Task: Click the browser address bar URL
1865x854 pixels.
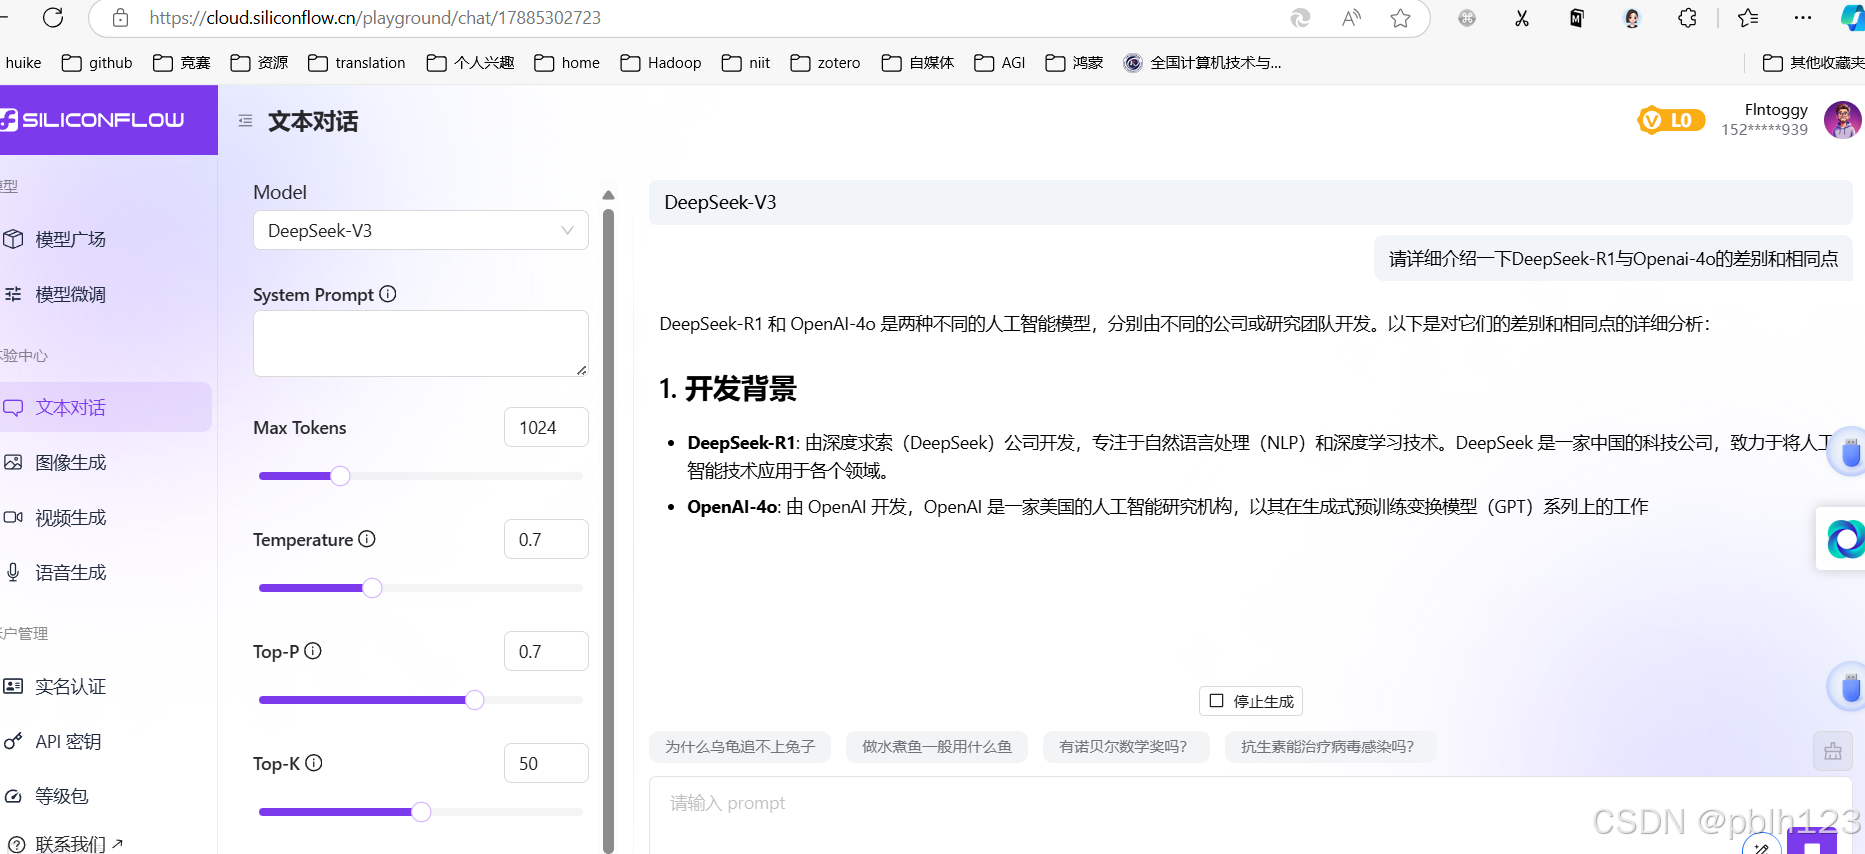Action: [375, 18]
